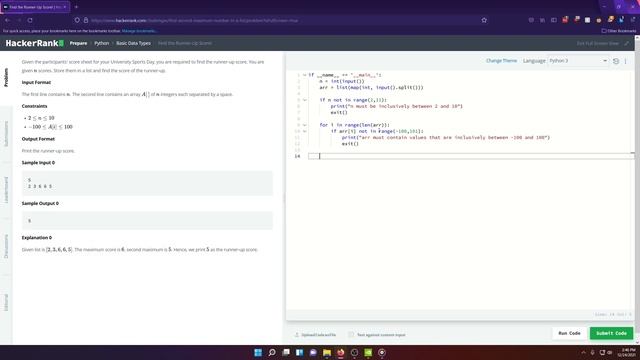The image size is (640, 360).
Task: Select the Prepare navigation item
Action: (x=78, y=43)
